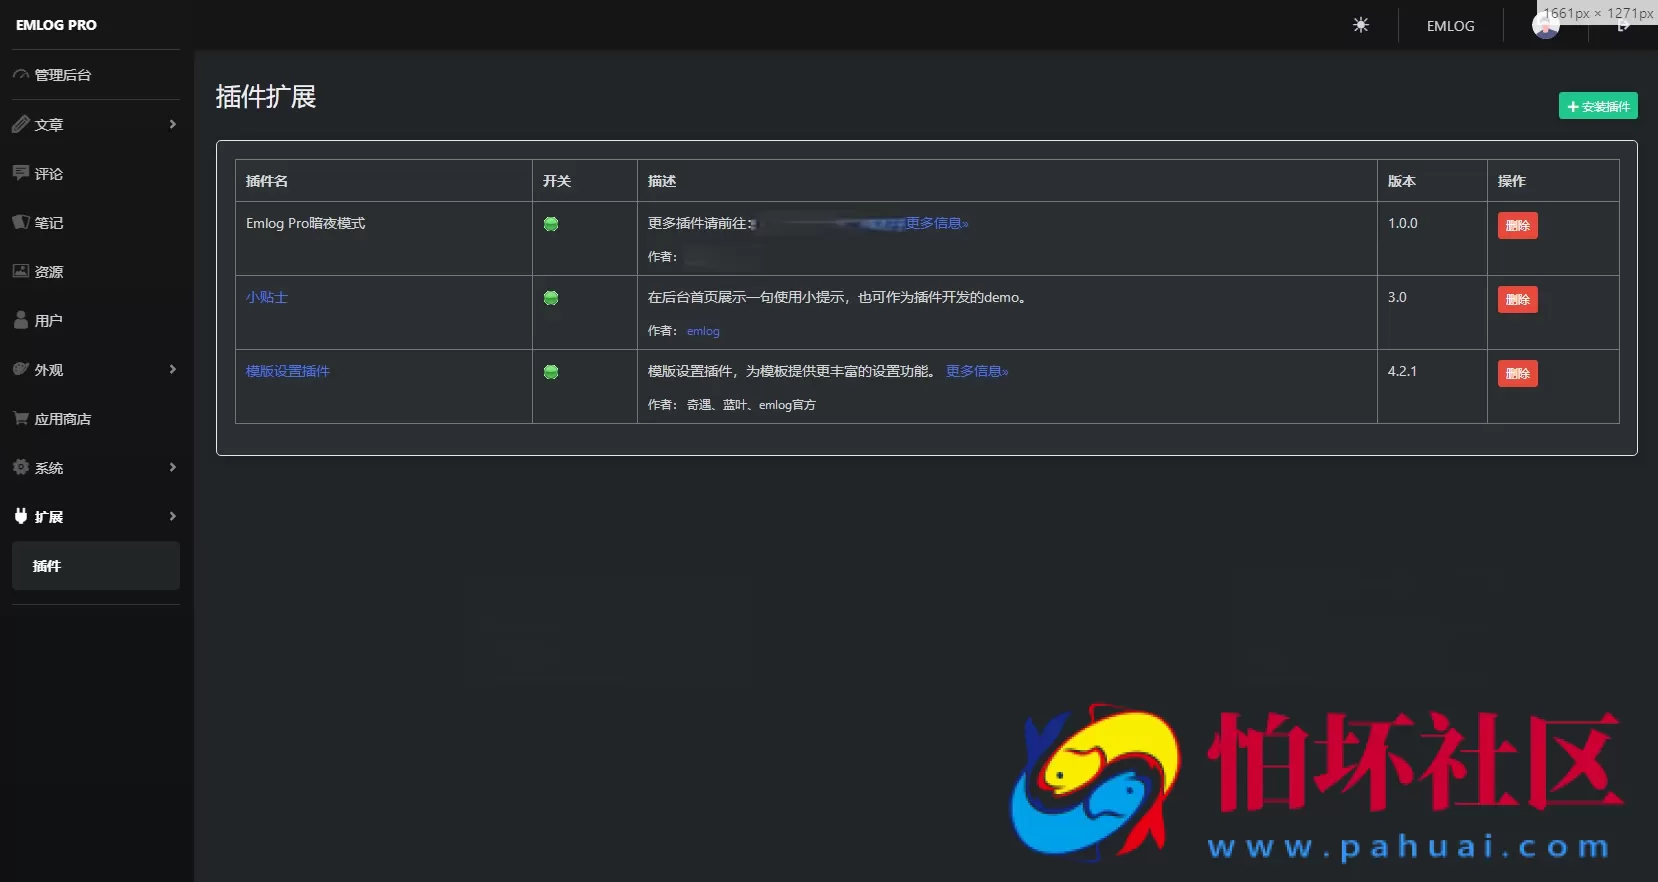Click the 用户 person icon in sidebar

pos(20,320)
